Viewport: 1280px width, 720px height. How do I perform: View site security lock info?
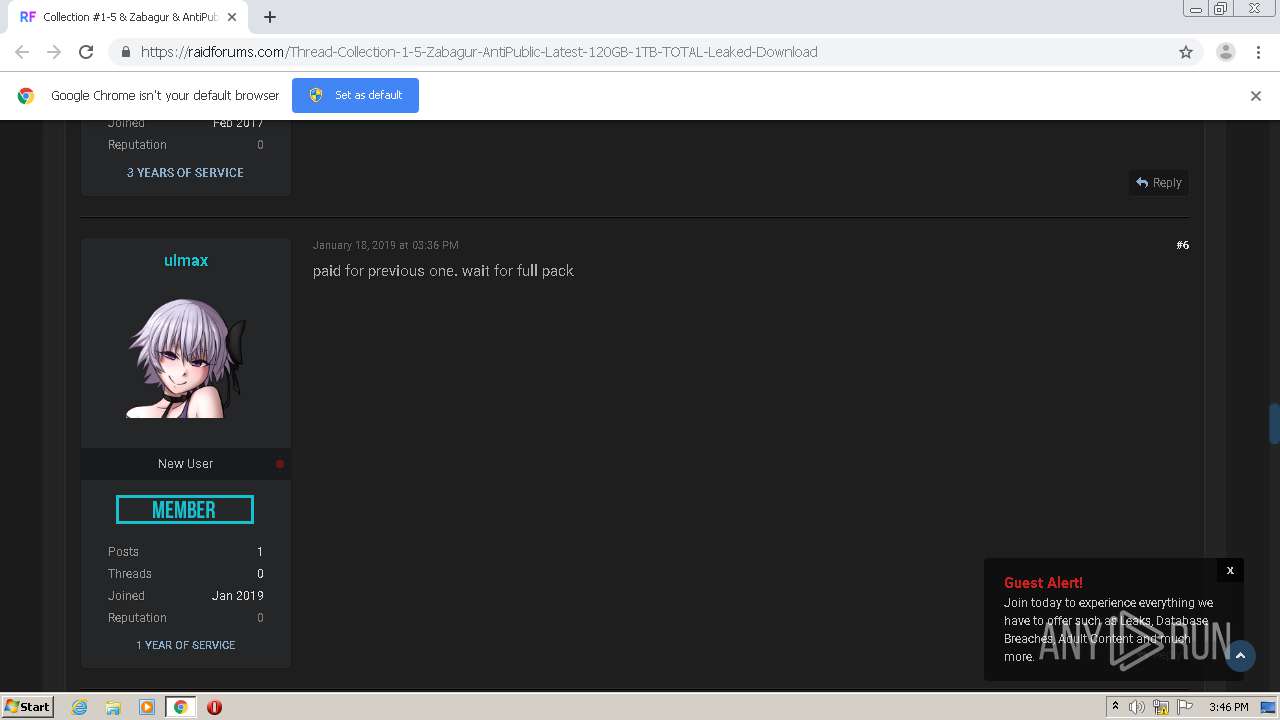(125, 52)
